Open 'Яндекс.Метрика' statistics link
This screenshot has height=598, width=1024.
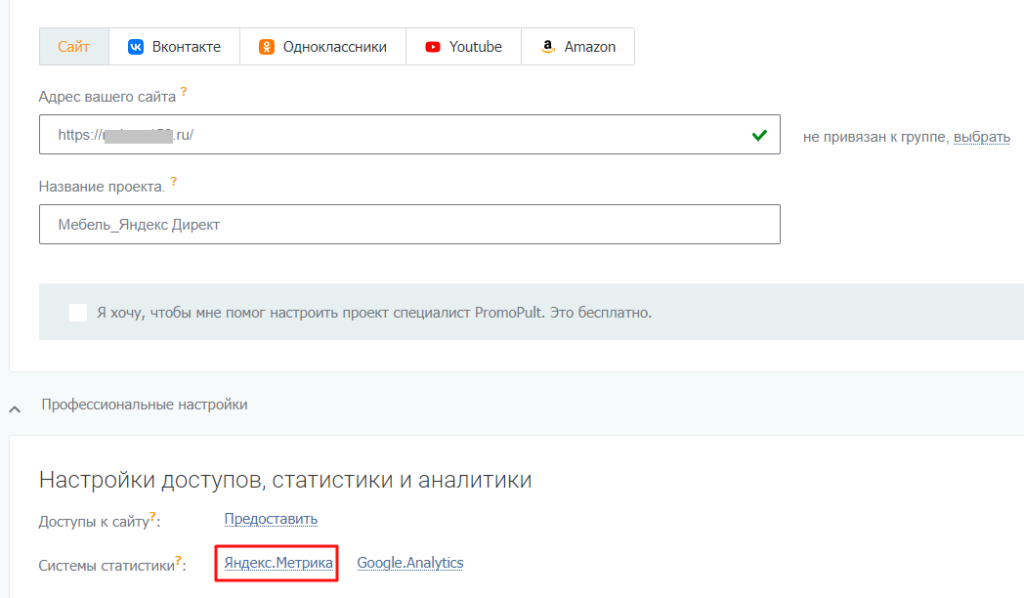click(x=278, y=563)
